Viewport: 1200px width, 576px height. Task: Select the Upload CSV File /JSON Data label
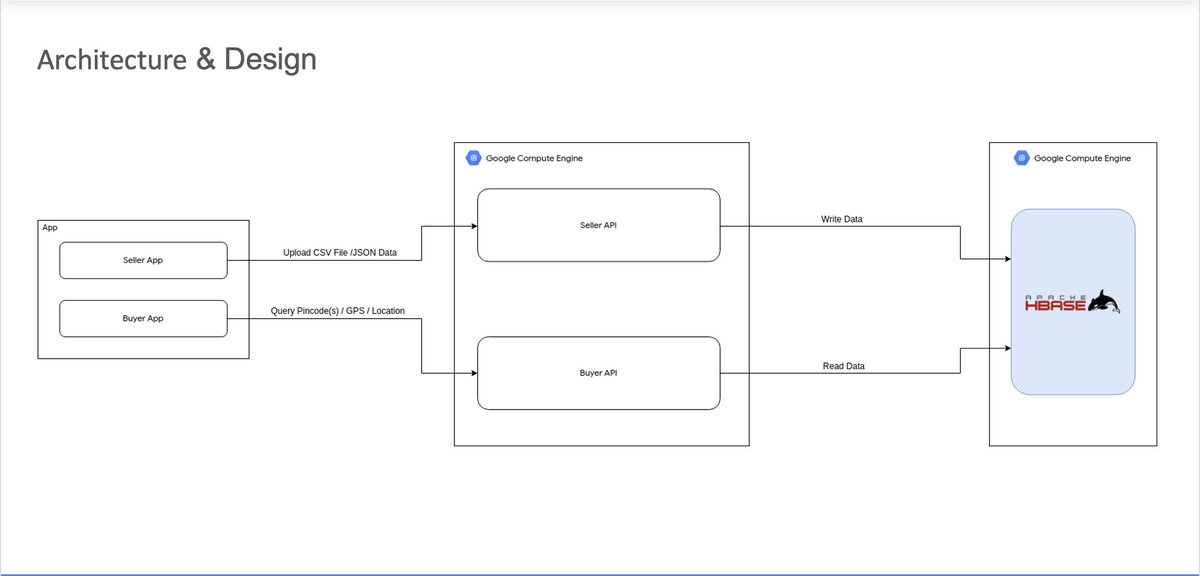(x=339, y=252)
